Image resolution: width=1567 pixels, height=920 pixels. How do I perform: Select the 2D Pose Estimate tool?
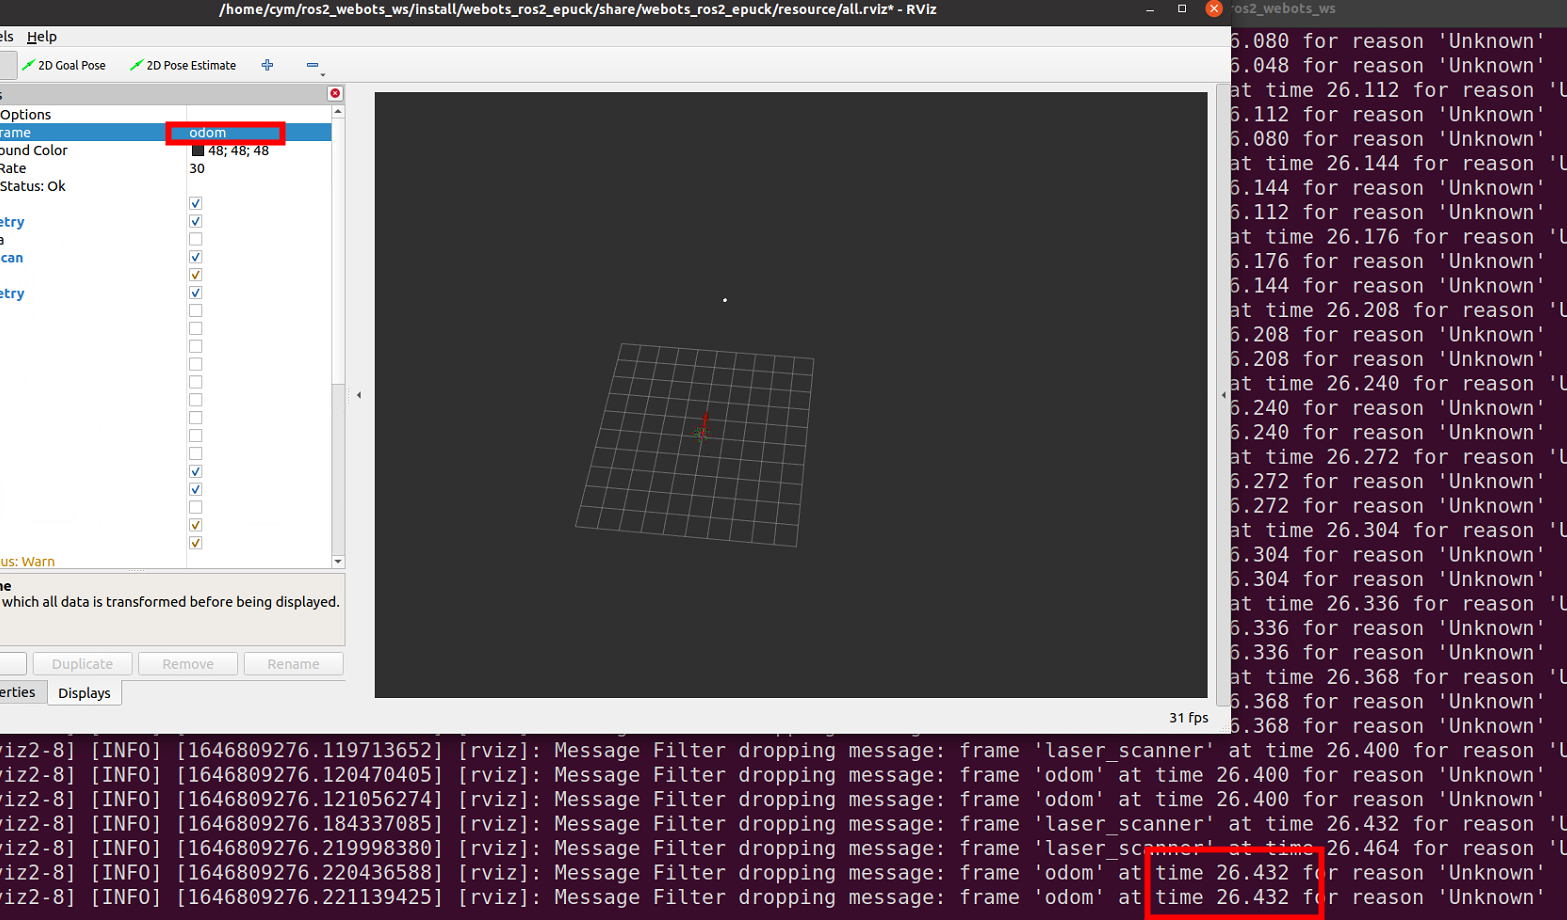182,65
